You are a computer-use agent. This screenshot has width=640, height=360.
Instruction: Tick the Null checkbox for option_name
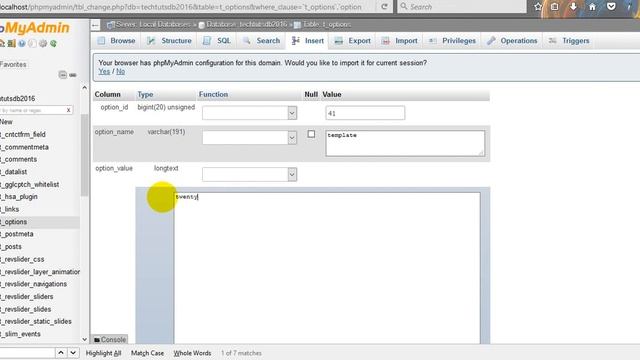(311, 134)
